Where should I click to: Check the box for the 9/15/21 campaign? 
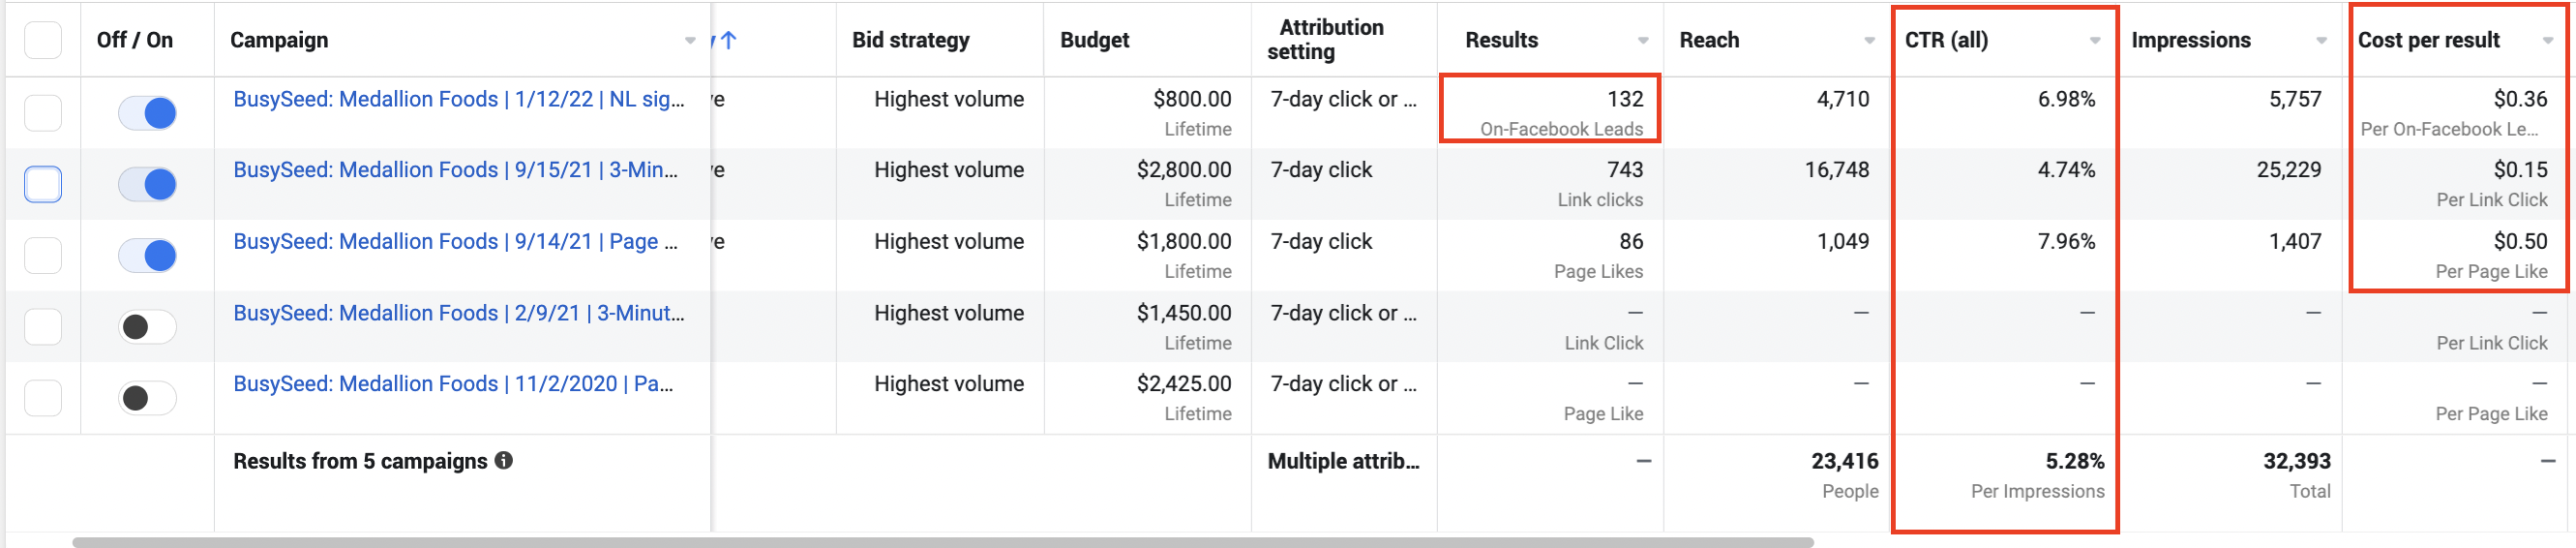pos(43,184)
